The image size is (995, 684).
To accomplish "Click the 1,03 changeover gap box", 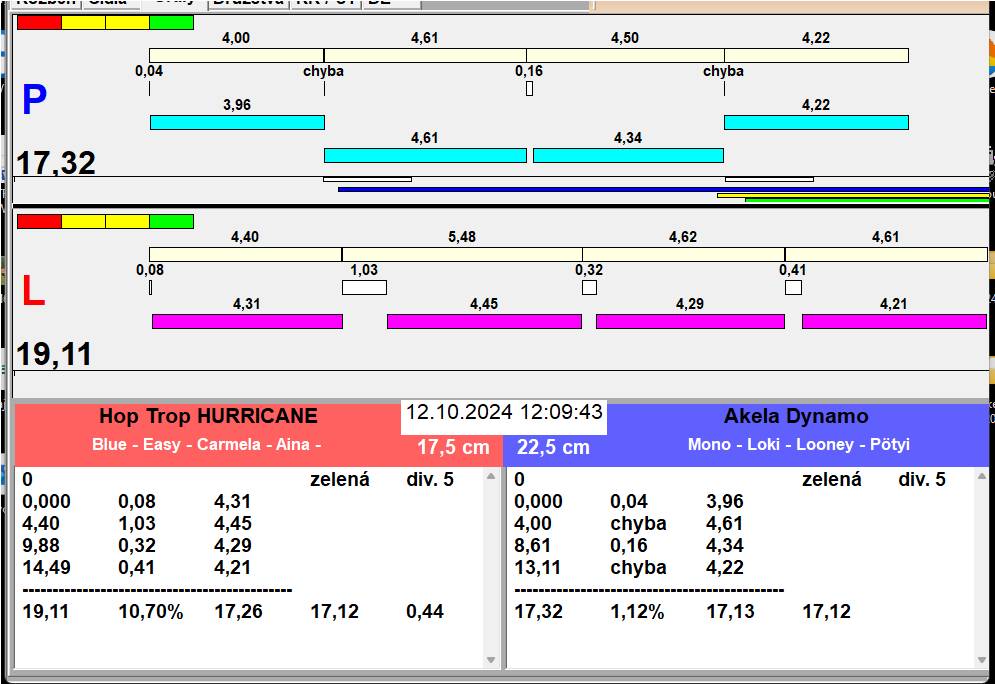I will pos(364,288).
